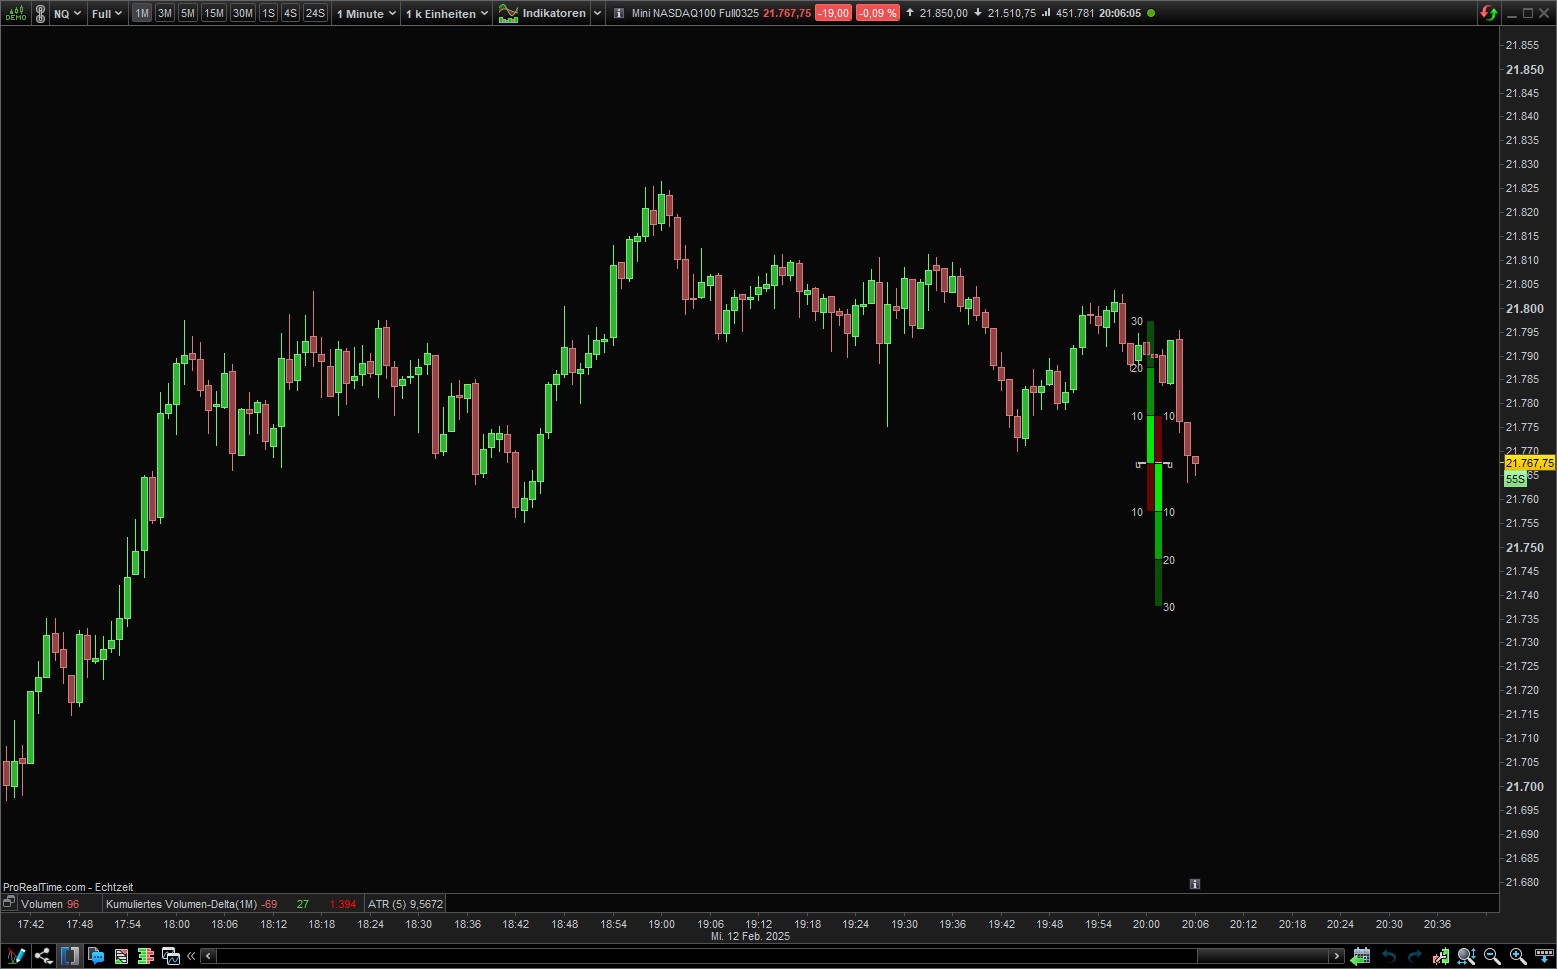Click the Indikatoren button
The width and height of the screenshot is (1557, 969).
[x=543, y=13]
